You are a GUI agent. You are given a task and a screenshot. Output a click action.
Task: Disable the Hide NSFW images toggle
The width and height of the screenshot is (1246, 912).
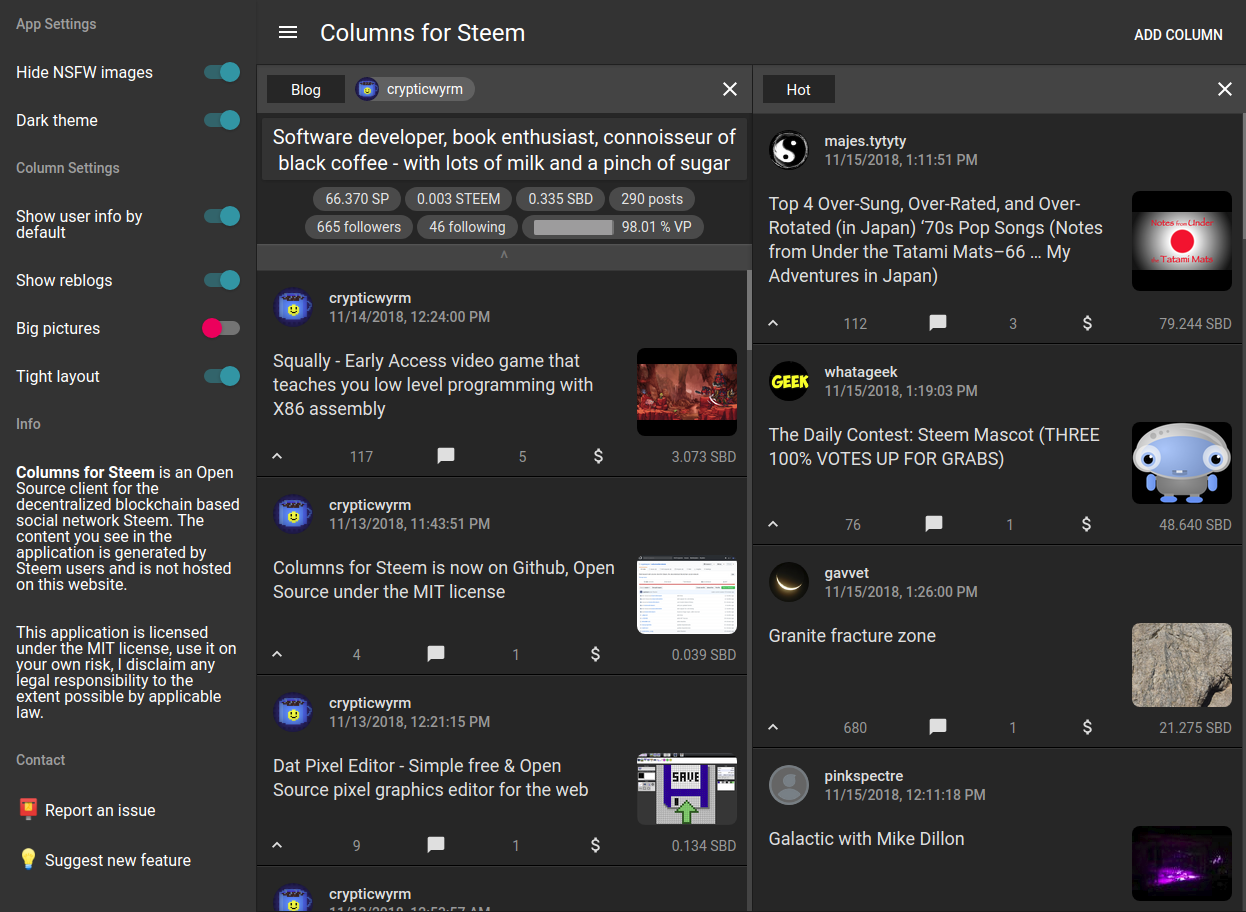tap(221, 72)
